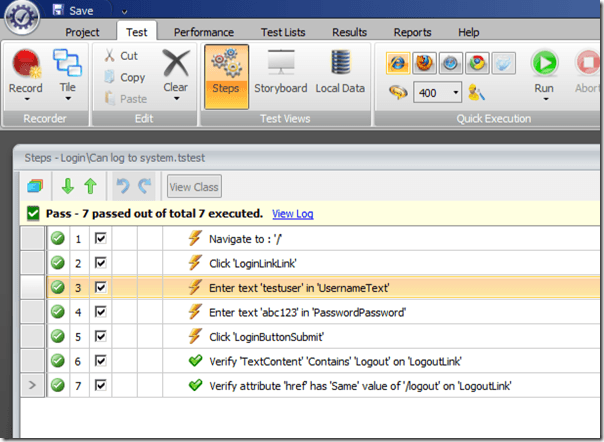Click the Undo arrow icon

pyautogui.click(x=123, y=186)
